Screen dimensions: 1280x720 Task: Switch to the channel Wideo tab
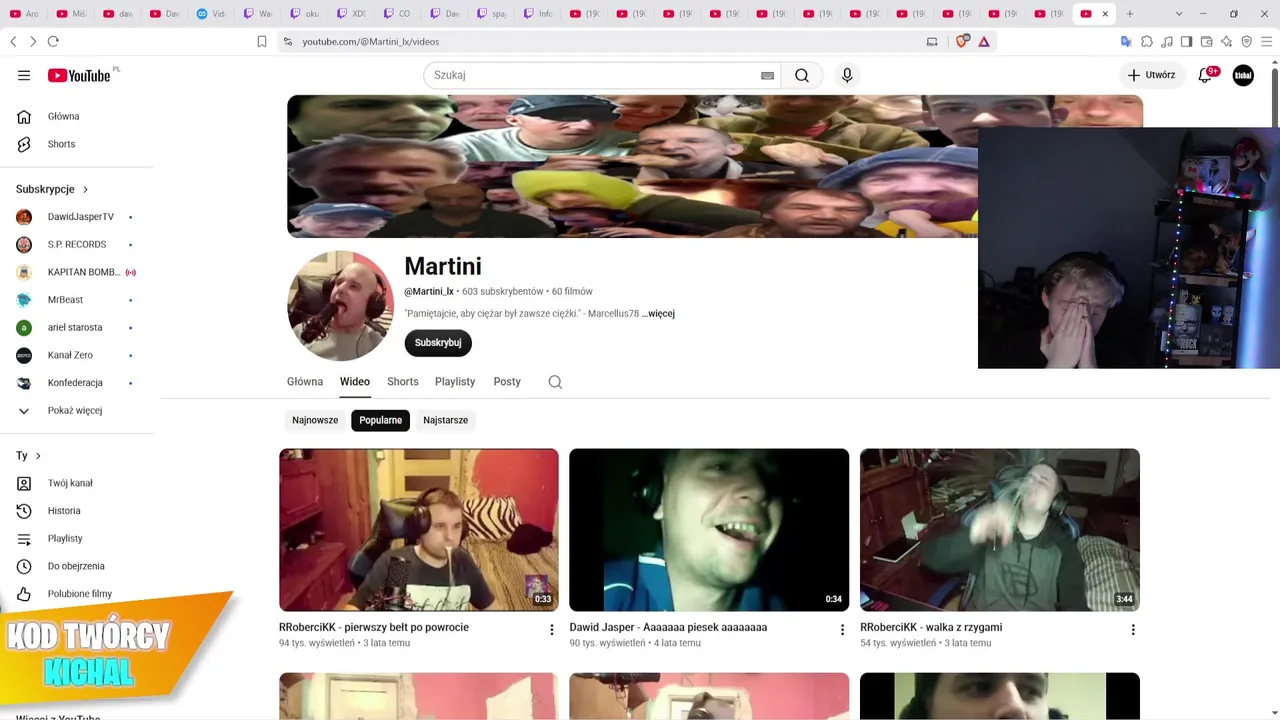pos(355,382)
